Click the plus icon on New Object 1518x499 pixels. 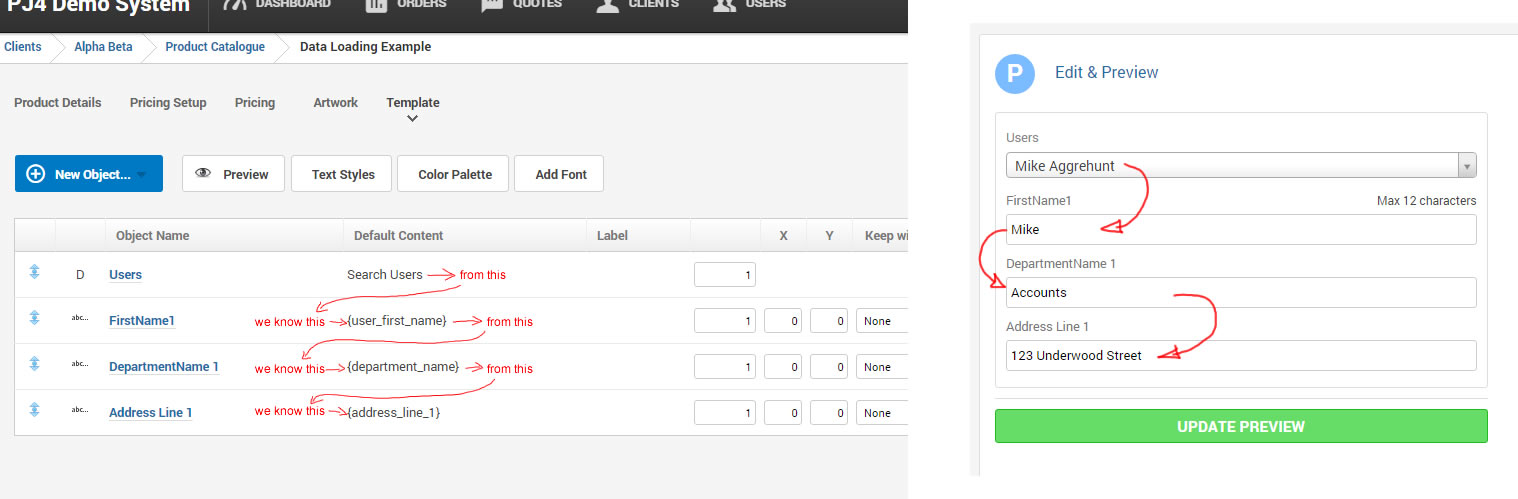[x=35, y=174]
